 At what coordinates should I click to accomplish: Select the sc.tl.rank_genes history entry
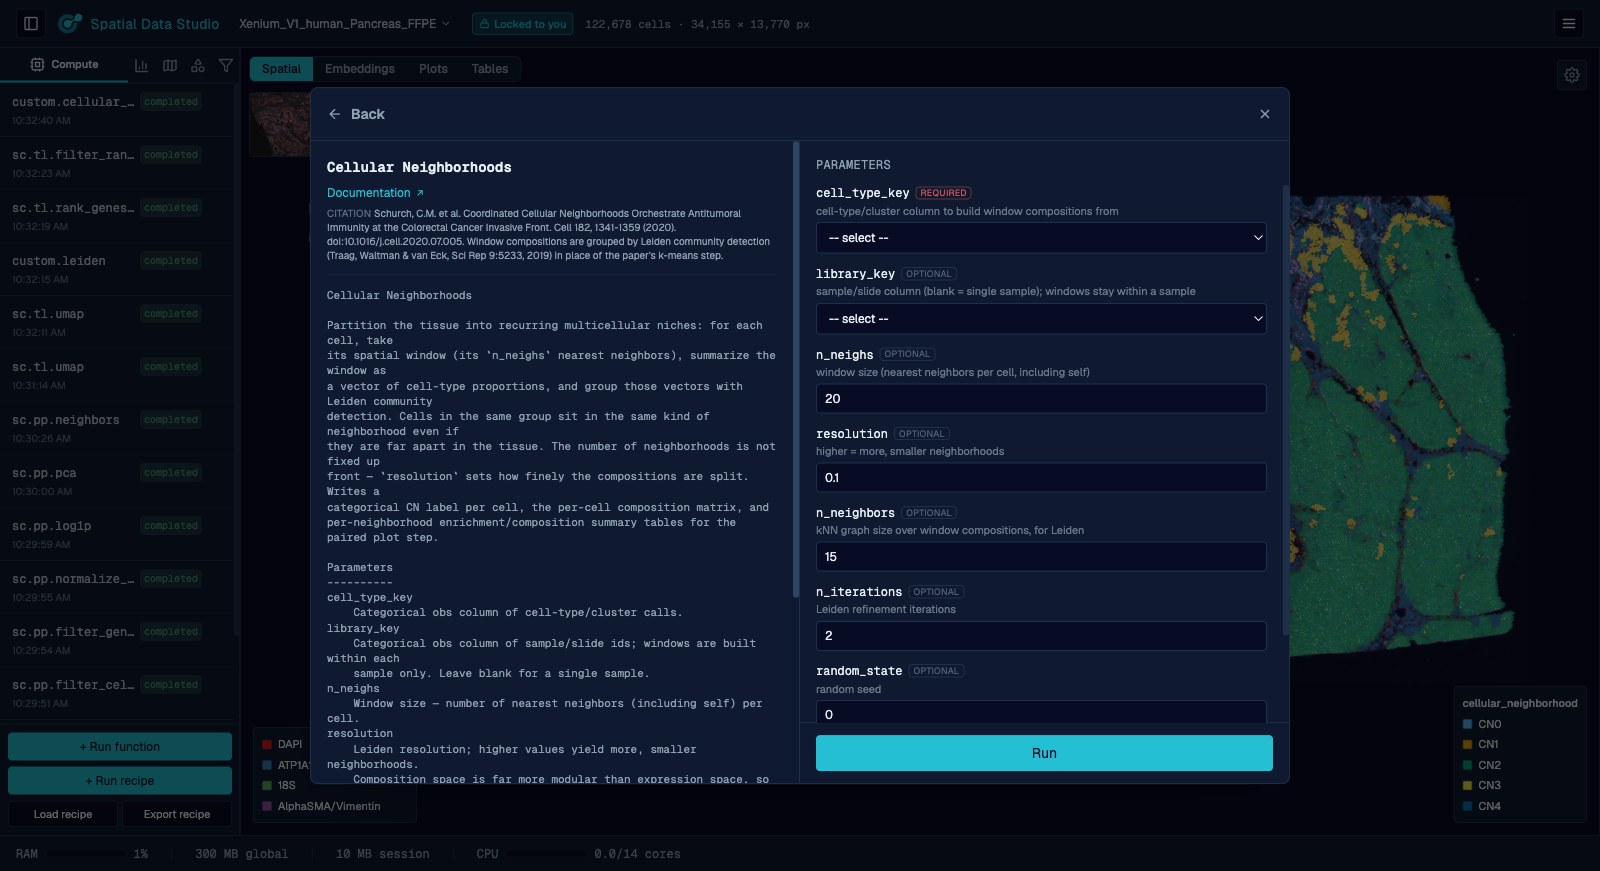coord(117,216)
